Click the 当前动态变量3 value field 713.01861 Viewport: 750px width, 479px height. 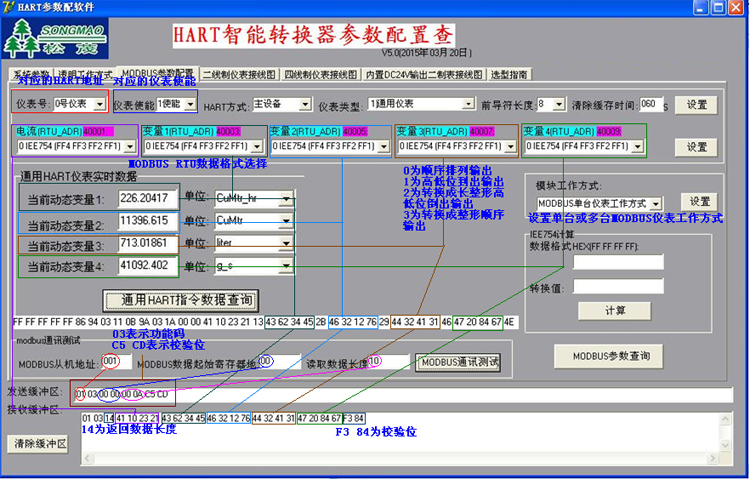pos(147,244)
